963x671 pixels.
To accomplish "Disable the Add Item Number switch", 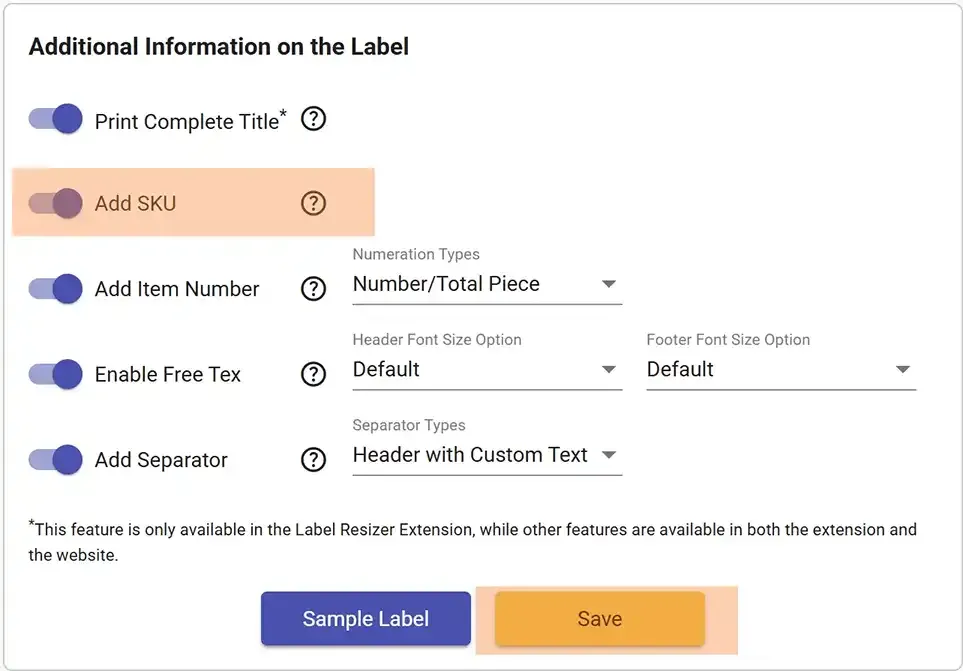I will [55, 289].
